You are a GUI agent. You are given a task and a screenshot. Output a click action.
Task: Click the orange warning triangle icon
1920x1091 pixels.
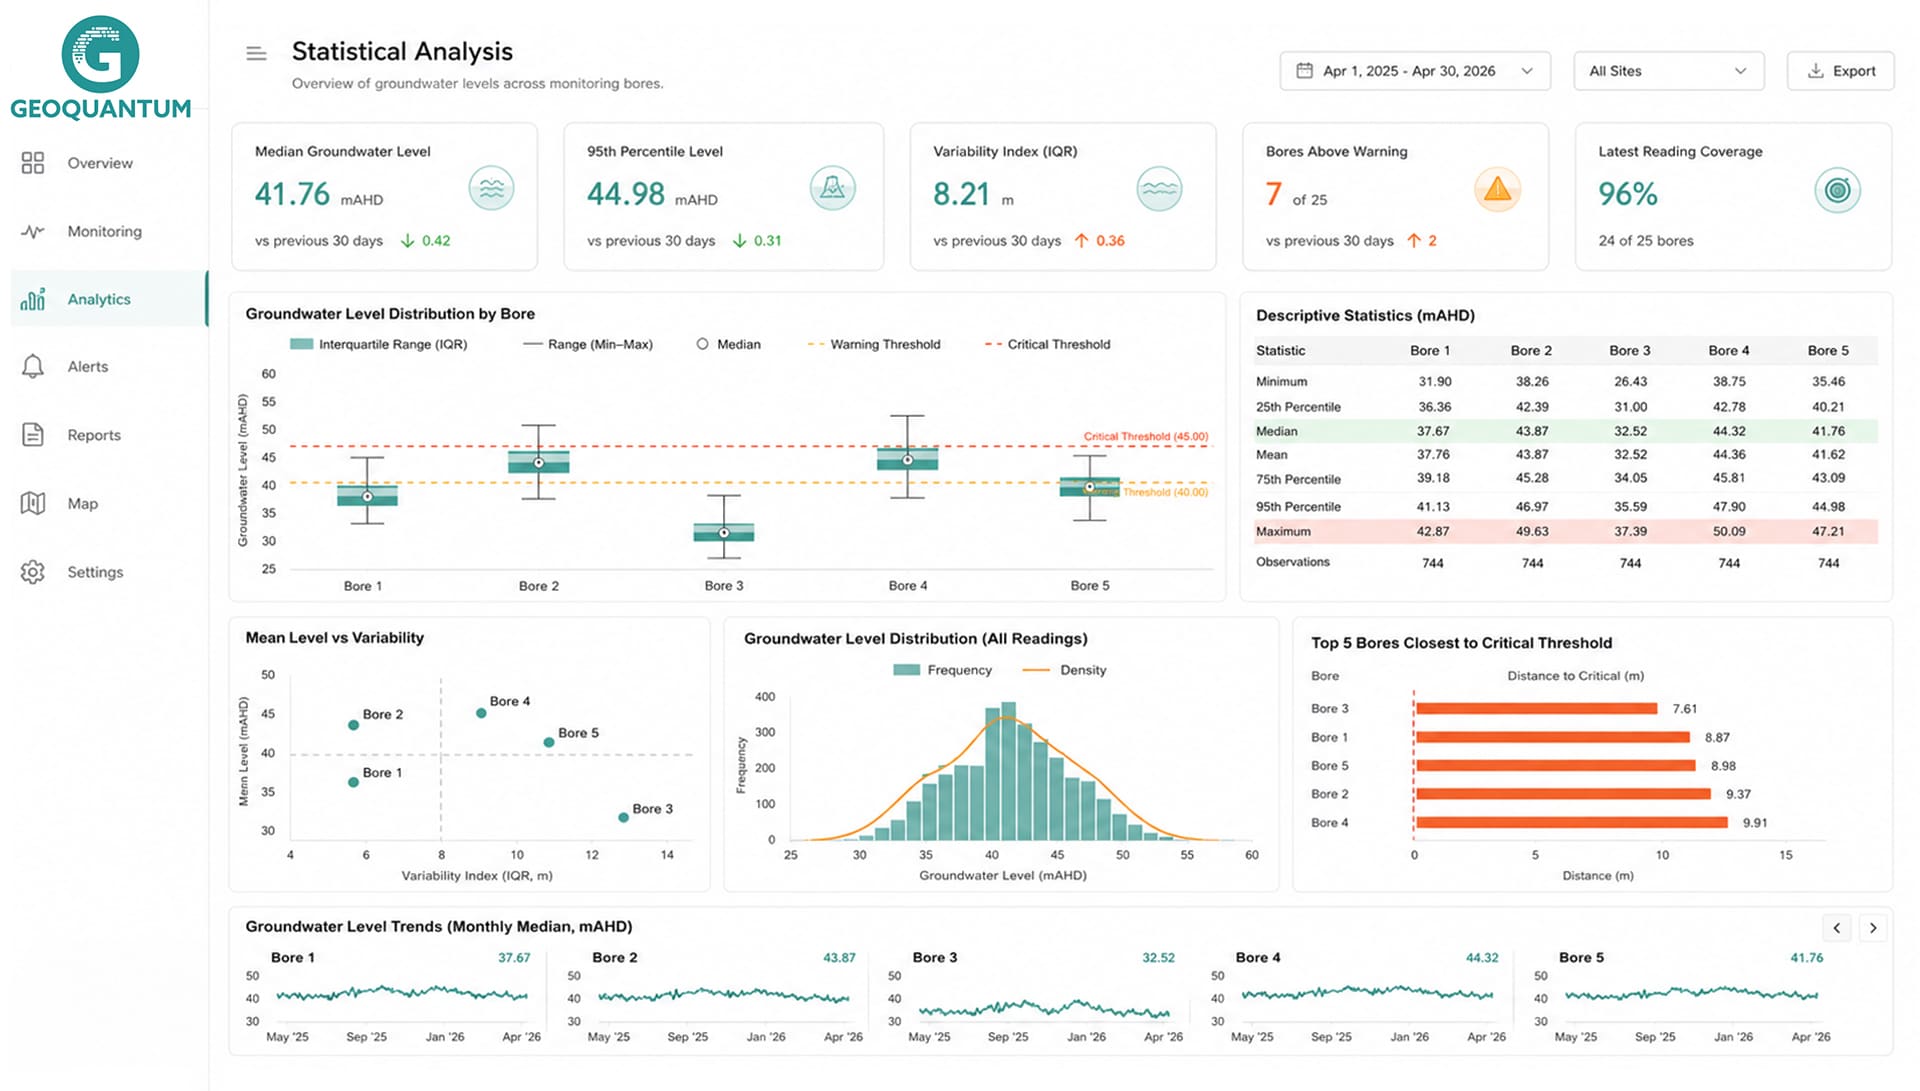[x=1497, y=189]
